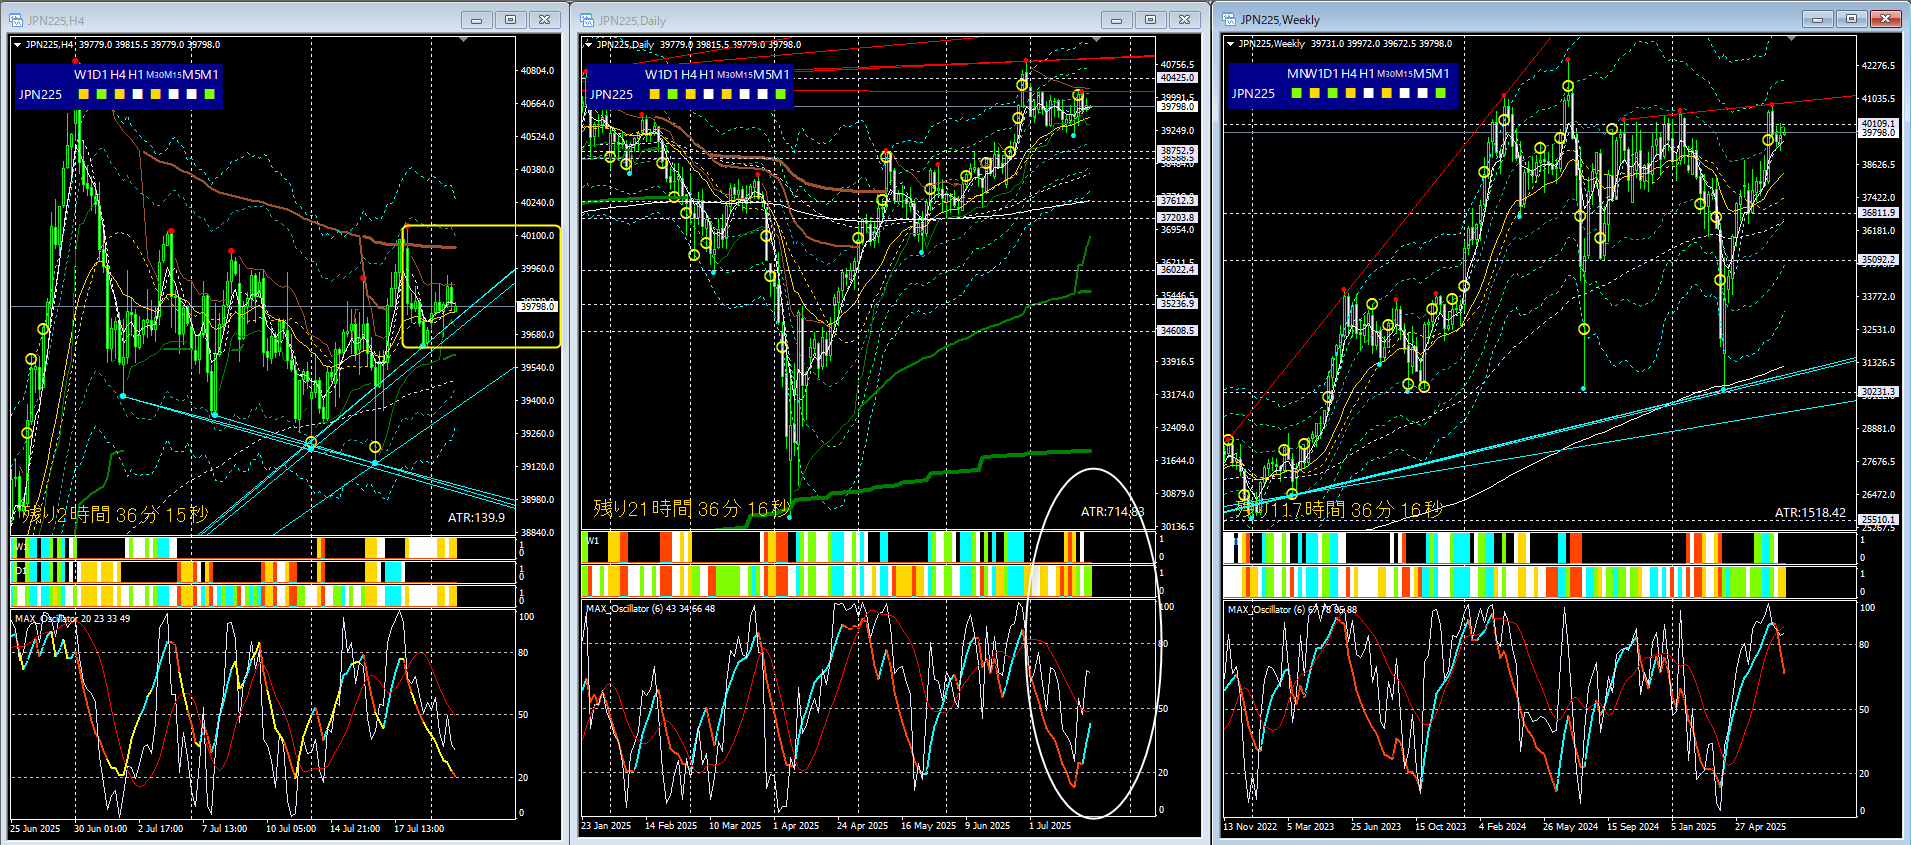Click the JPN225 symbol label in H4 signal panel
The image size is (1911, 845).
pos(41,95)
